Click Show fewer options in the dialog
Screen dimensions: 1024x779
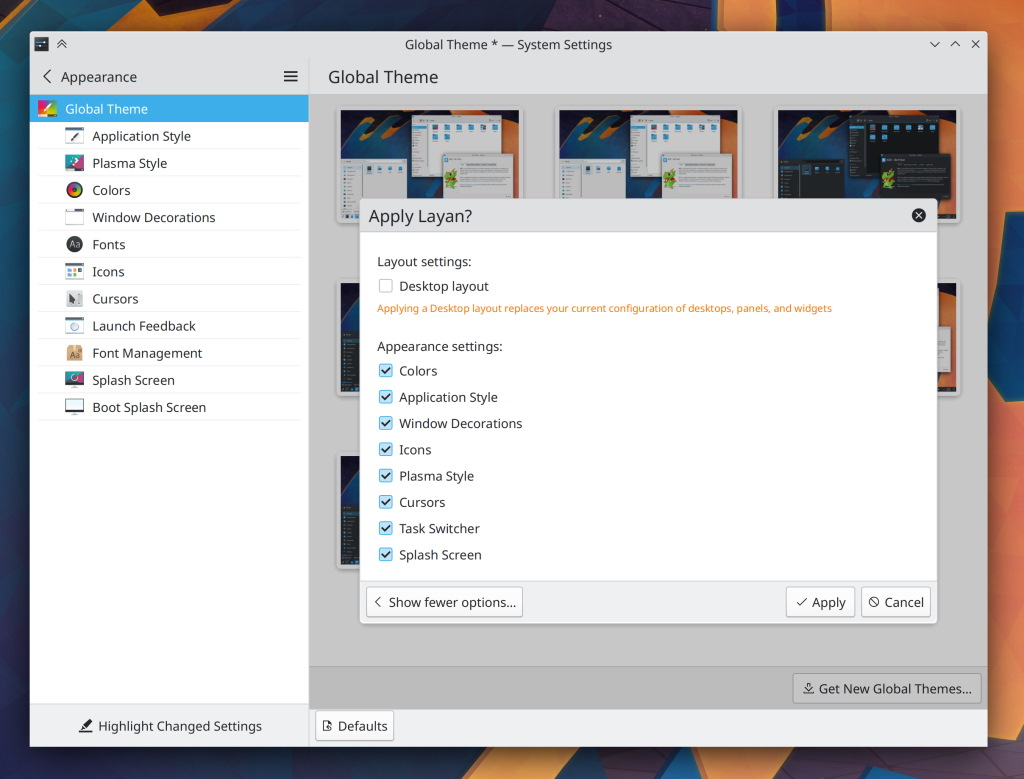(444, 601)
